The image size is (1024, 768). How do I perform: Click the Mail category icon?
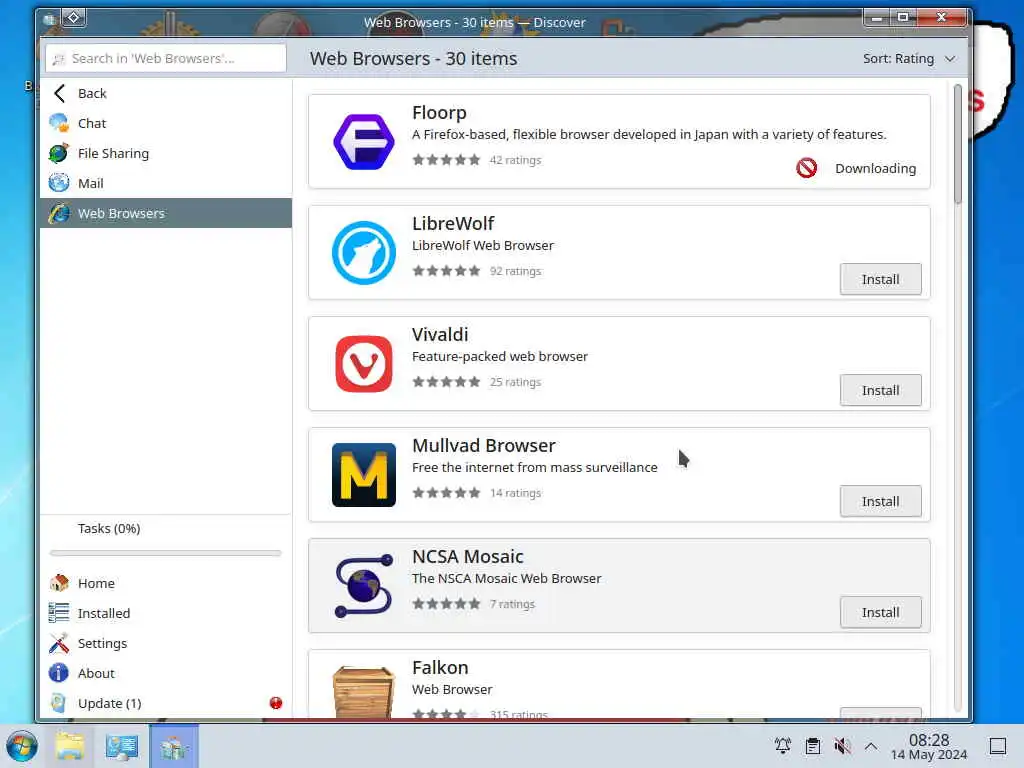click(59, 183)
